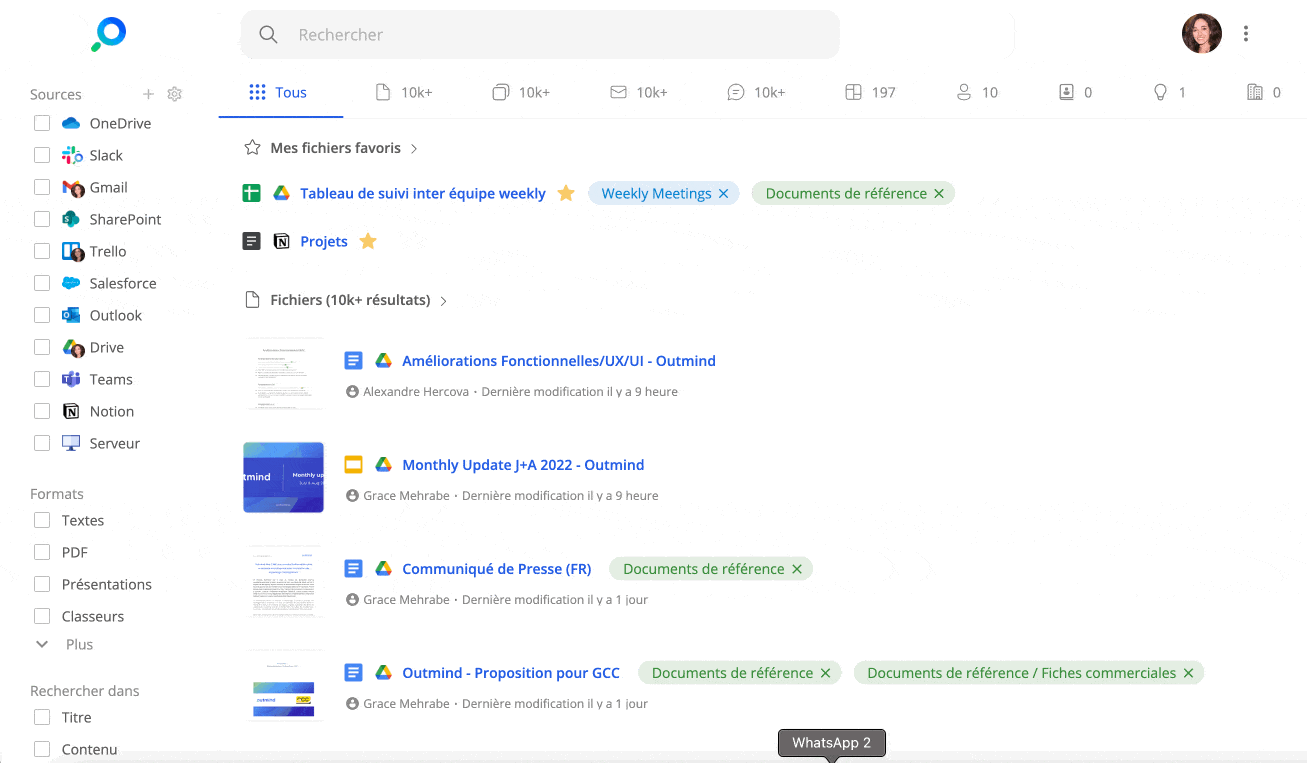This screenshot has width=1307, height=763.
Task: Expand the Plus formats section
Action: point(42,644)
